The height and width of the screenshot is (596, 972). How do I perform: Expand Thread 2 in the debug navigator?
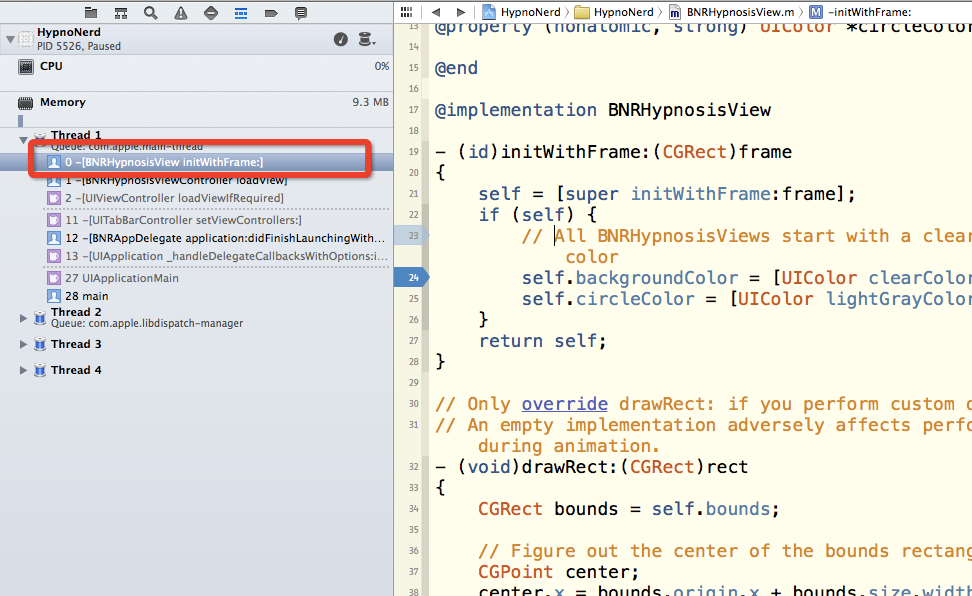click(23, 318)
